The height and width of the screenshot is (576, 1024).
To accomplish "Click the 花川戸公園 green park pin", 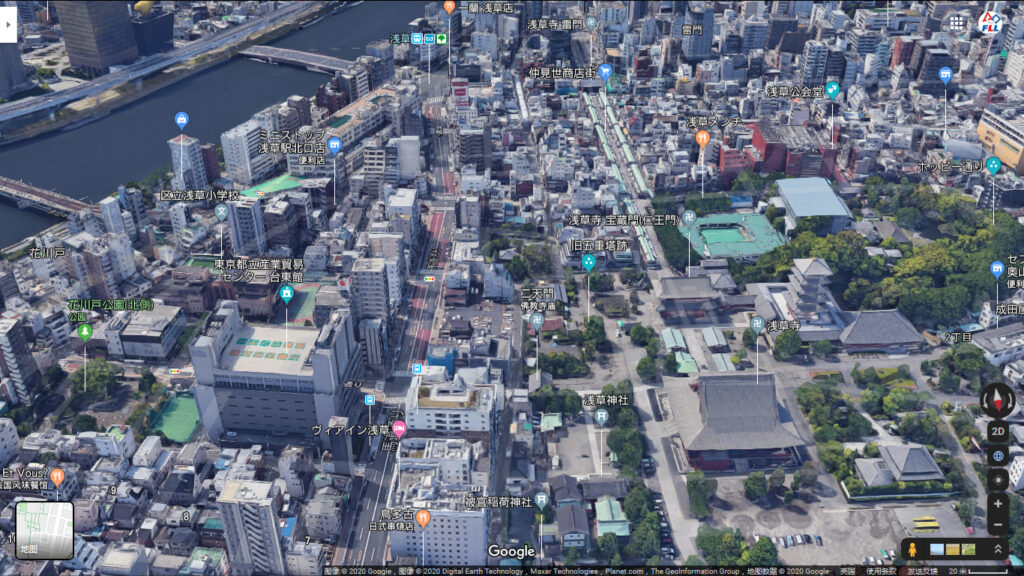I will coord(85,332).
